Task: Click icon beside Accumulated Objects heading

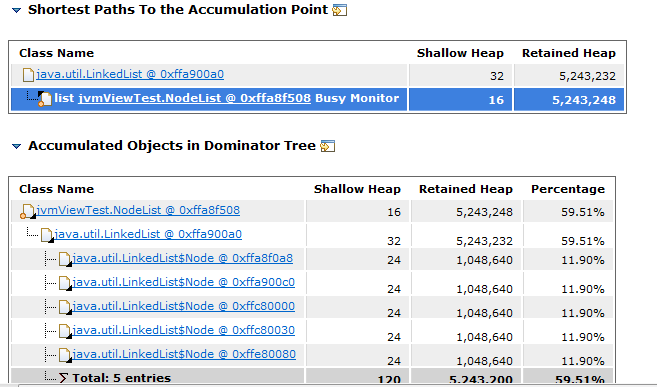Action: [327, 146]
